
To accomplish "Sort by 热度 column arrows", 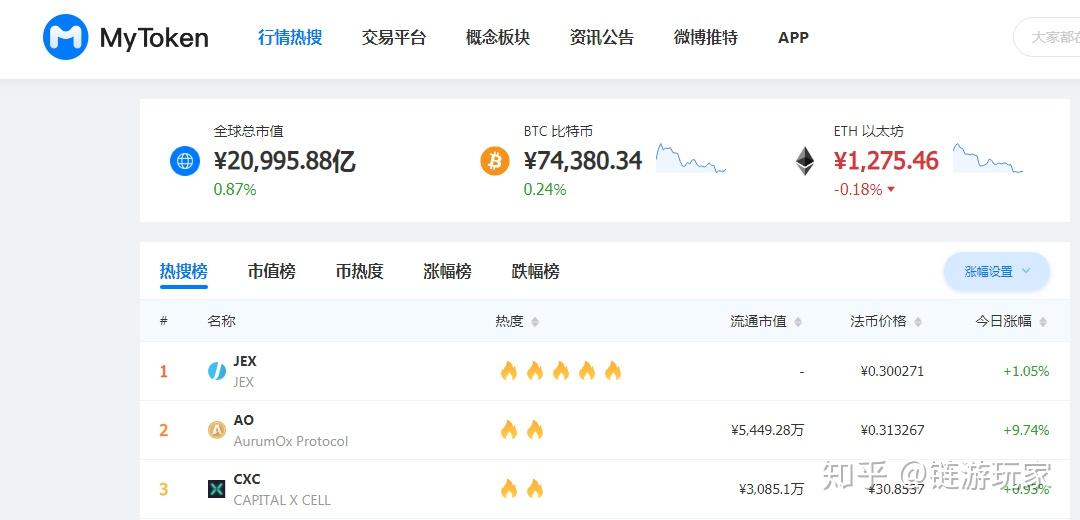I will click(x=535, y=322).
